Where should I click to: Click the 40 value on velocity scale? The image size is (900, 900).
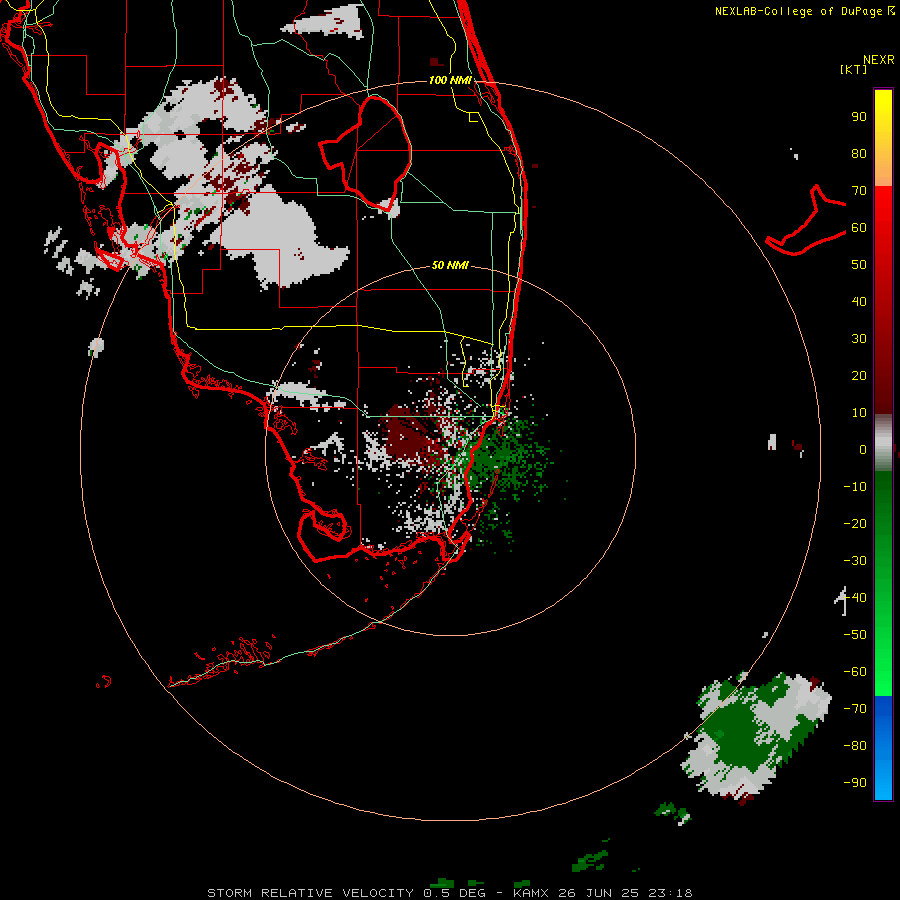click(x=859, y=302)
